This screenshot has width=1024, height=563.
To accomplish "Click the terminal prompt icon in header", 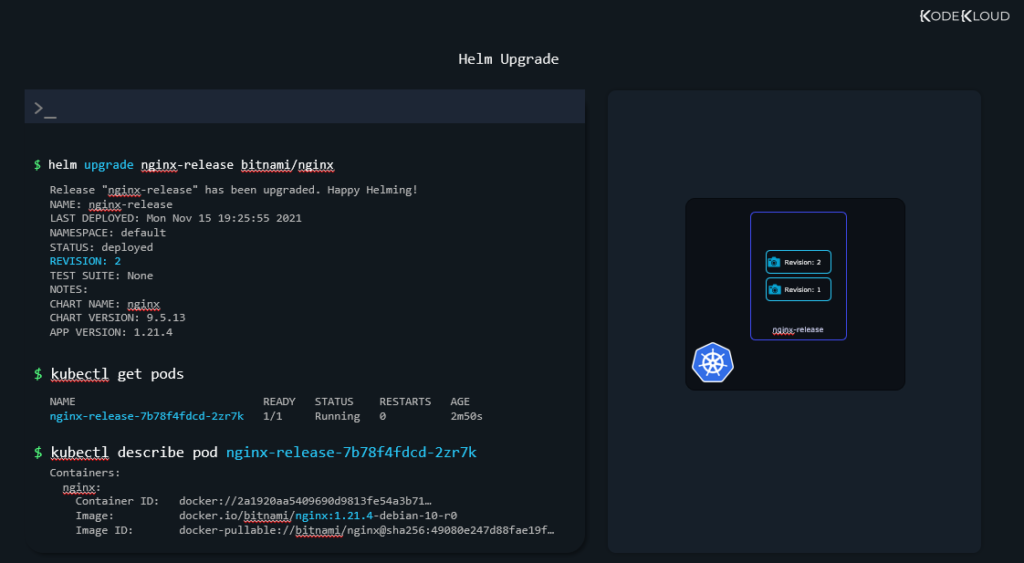I will pos(45,108).
